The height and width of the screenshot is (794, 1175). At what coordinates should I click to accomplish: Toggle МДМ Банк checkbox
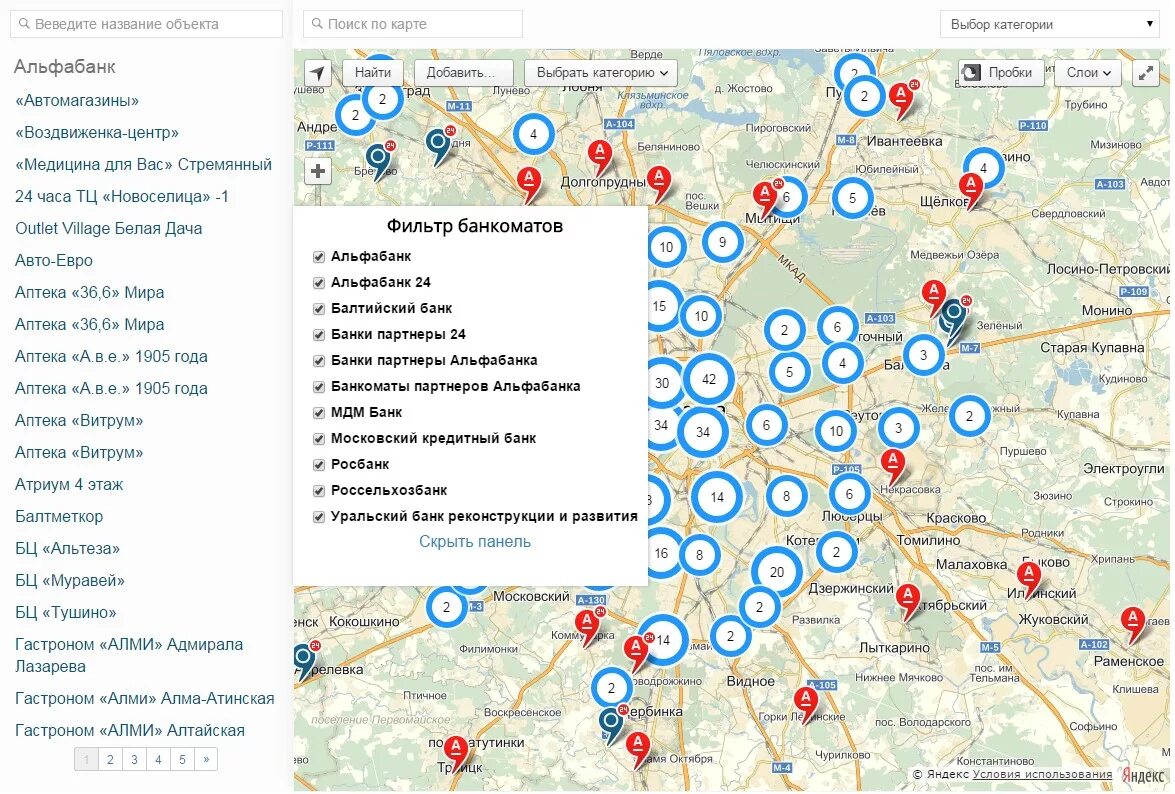pos(318,413)
